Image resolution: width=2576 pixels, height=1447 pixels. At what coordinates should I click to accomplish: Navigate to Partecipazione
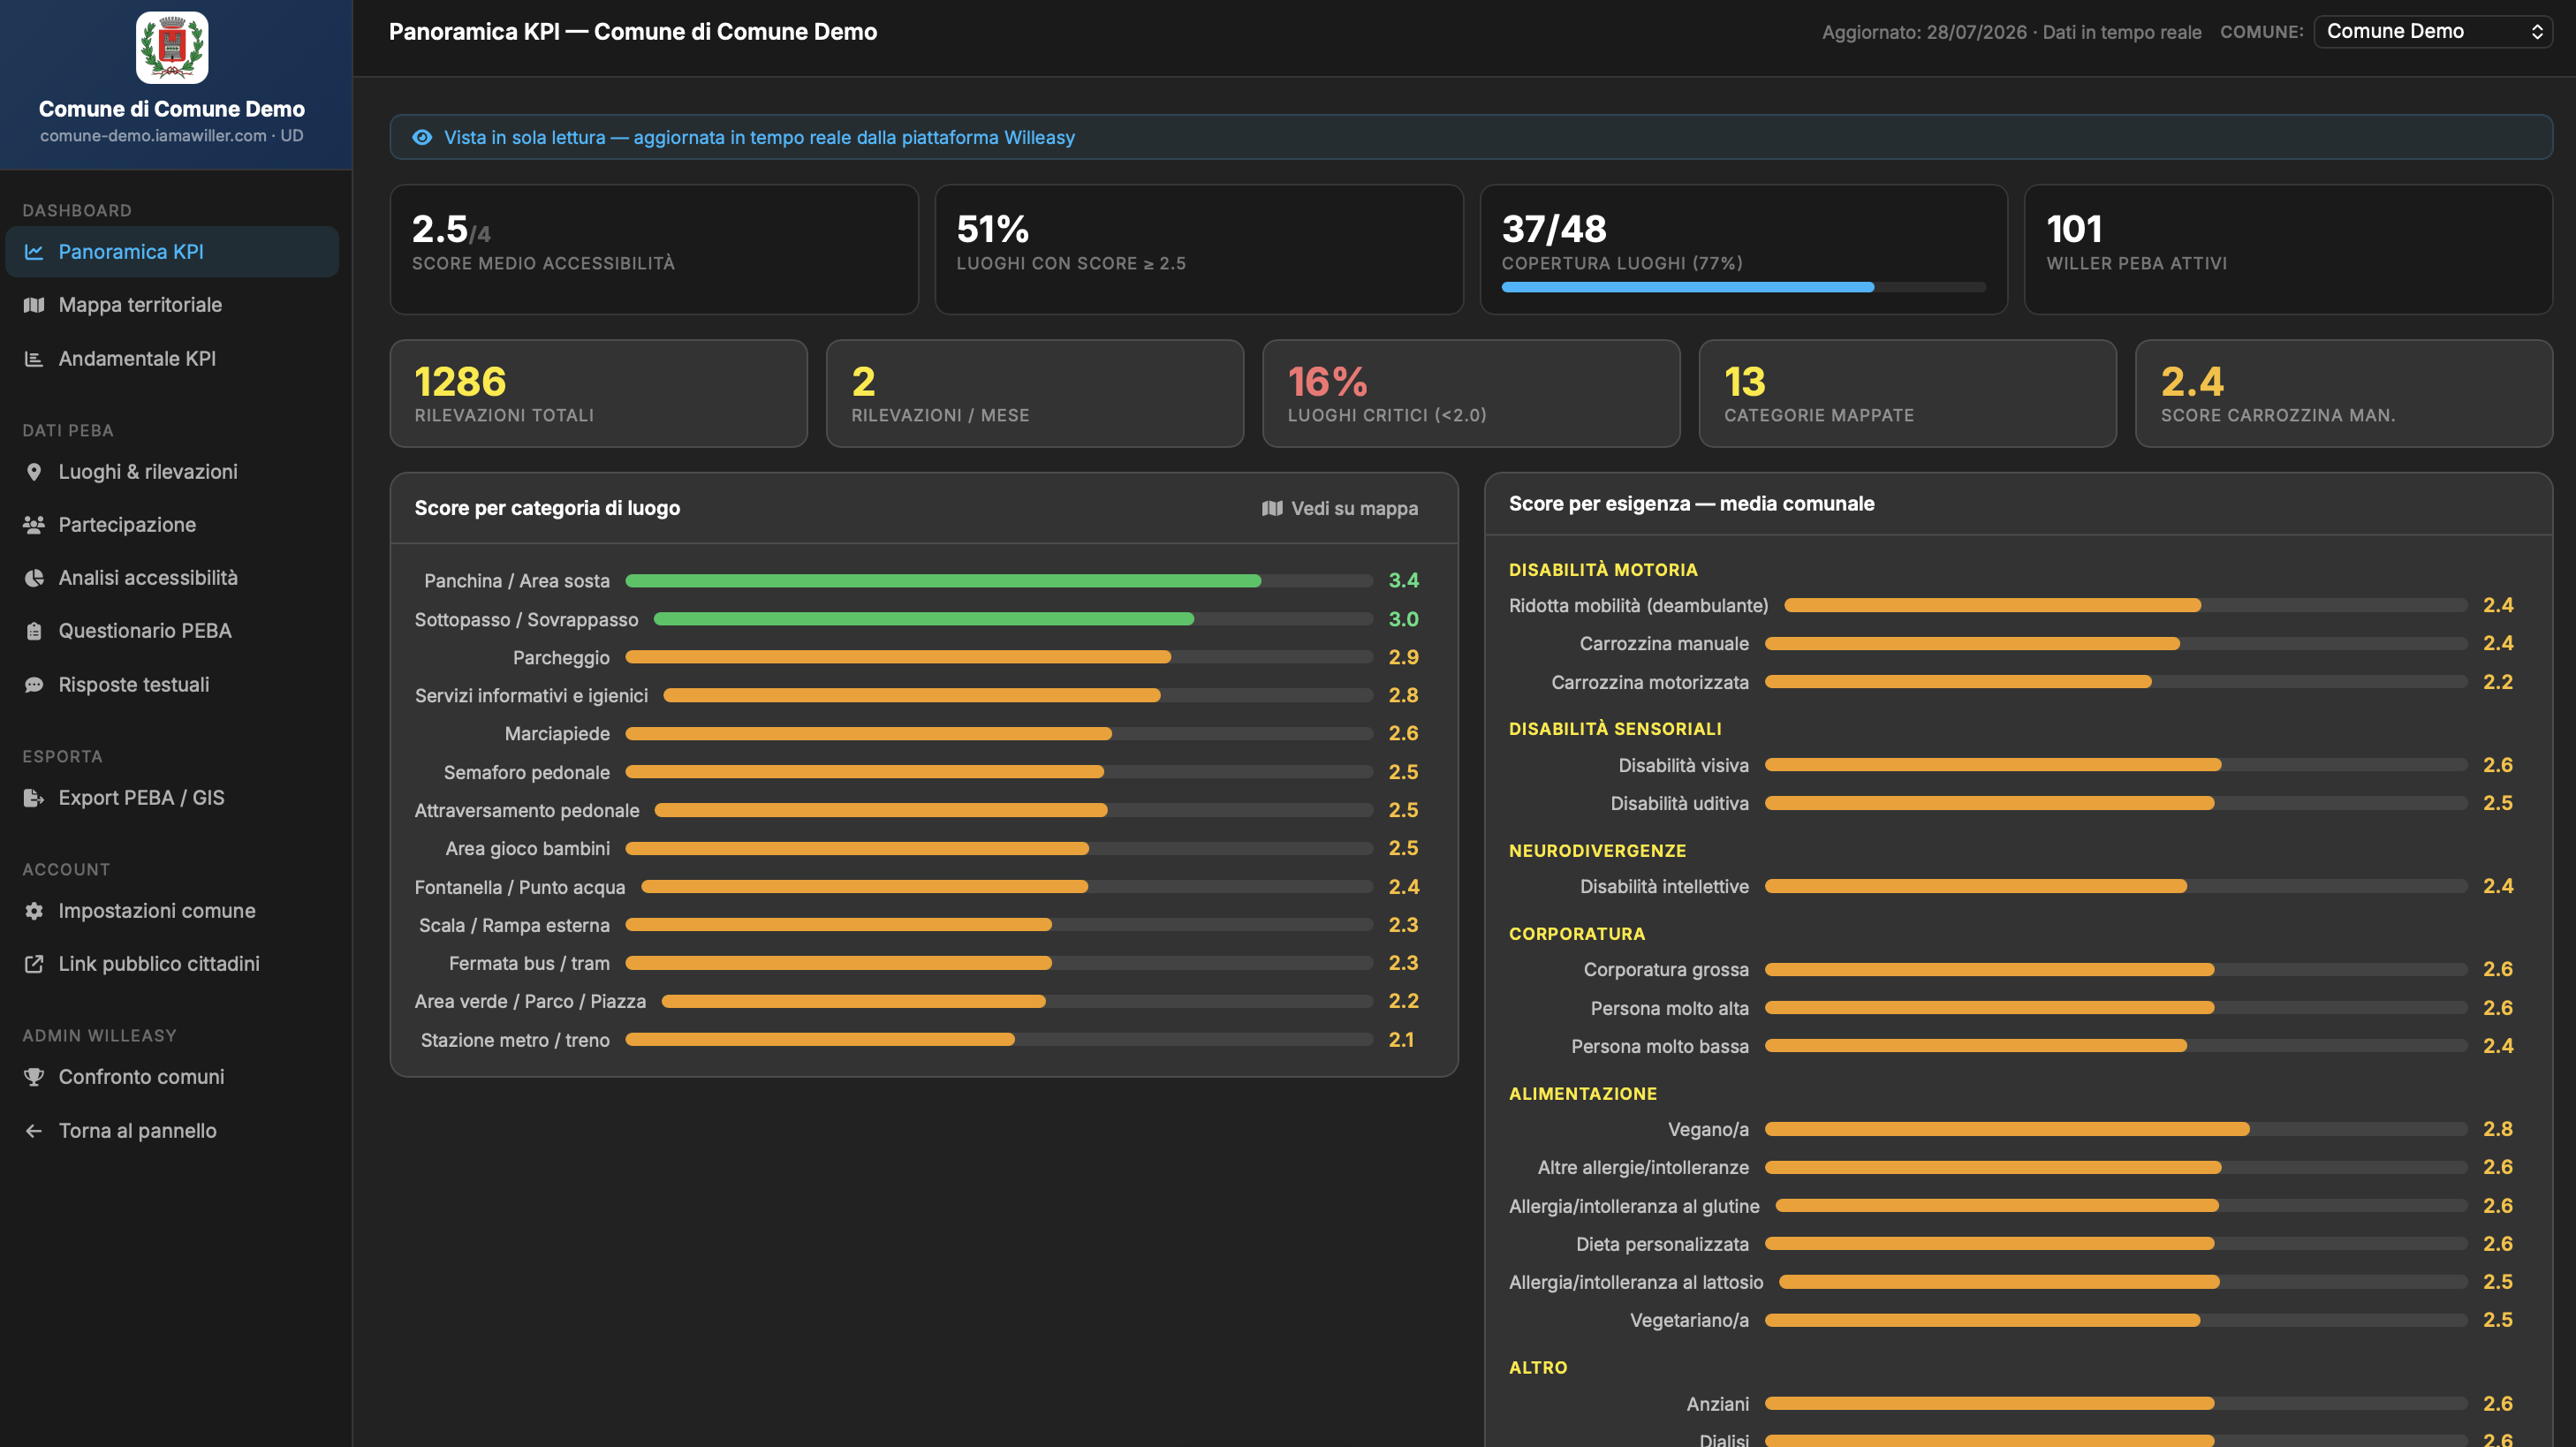point(172,525)
